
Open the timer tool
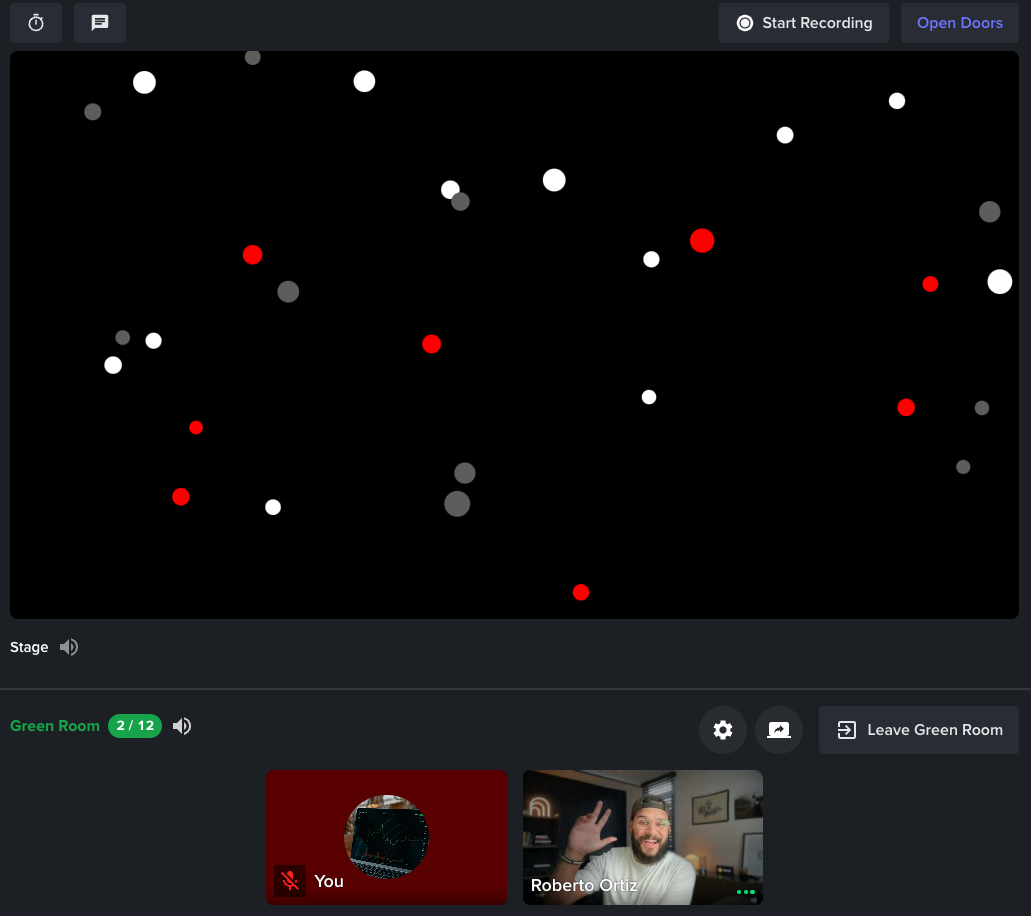coord(36,23)
